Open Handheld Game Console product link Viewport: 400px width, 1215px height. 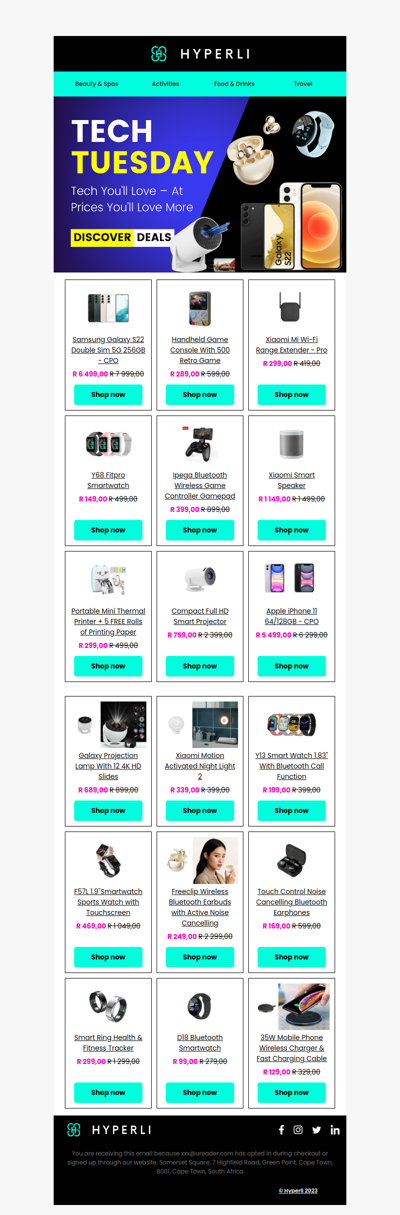tap(200, 350)
